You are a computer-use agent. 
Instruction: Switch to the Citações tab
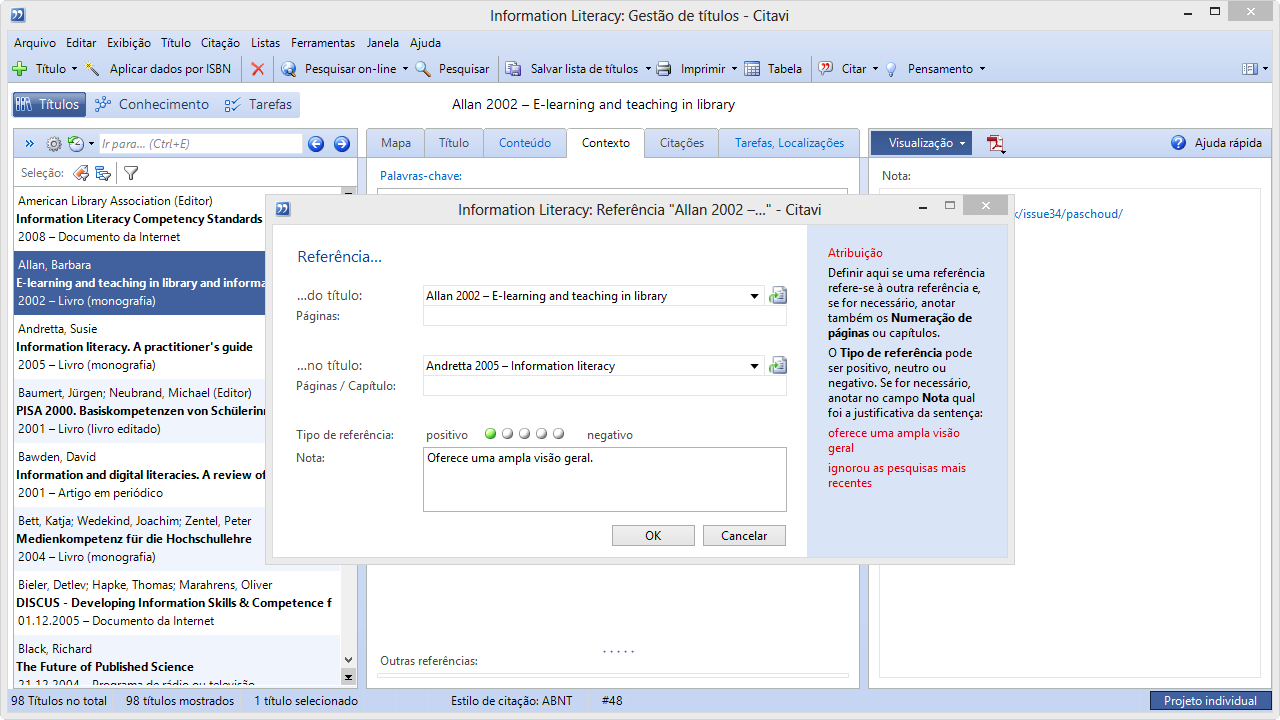682,143
